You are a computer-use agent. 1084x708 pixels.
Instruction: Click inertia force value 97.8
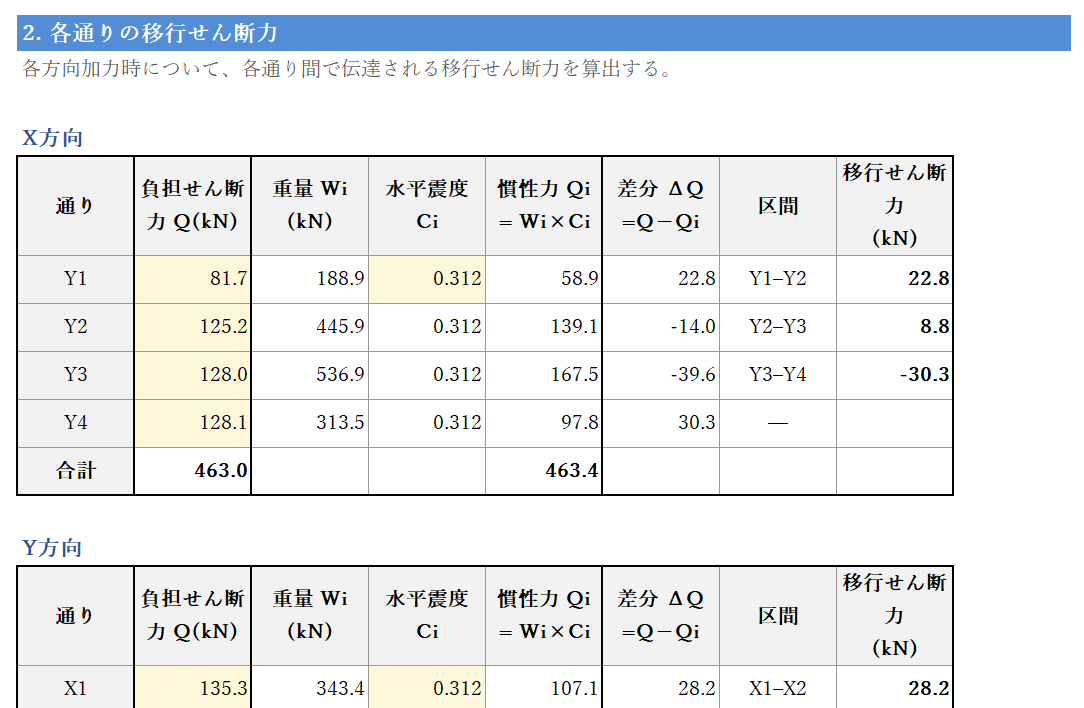544,423
